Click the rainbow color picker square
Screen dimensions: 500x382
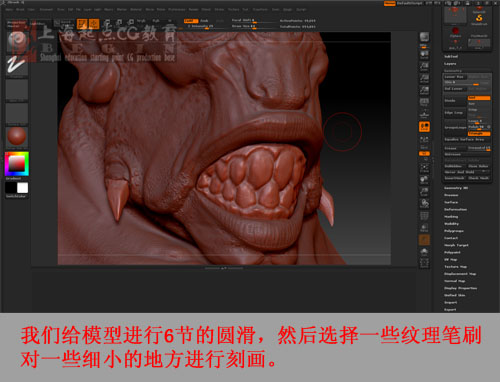tap(17, 164)
